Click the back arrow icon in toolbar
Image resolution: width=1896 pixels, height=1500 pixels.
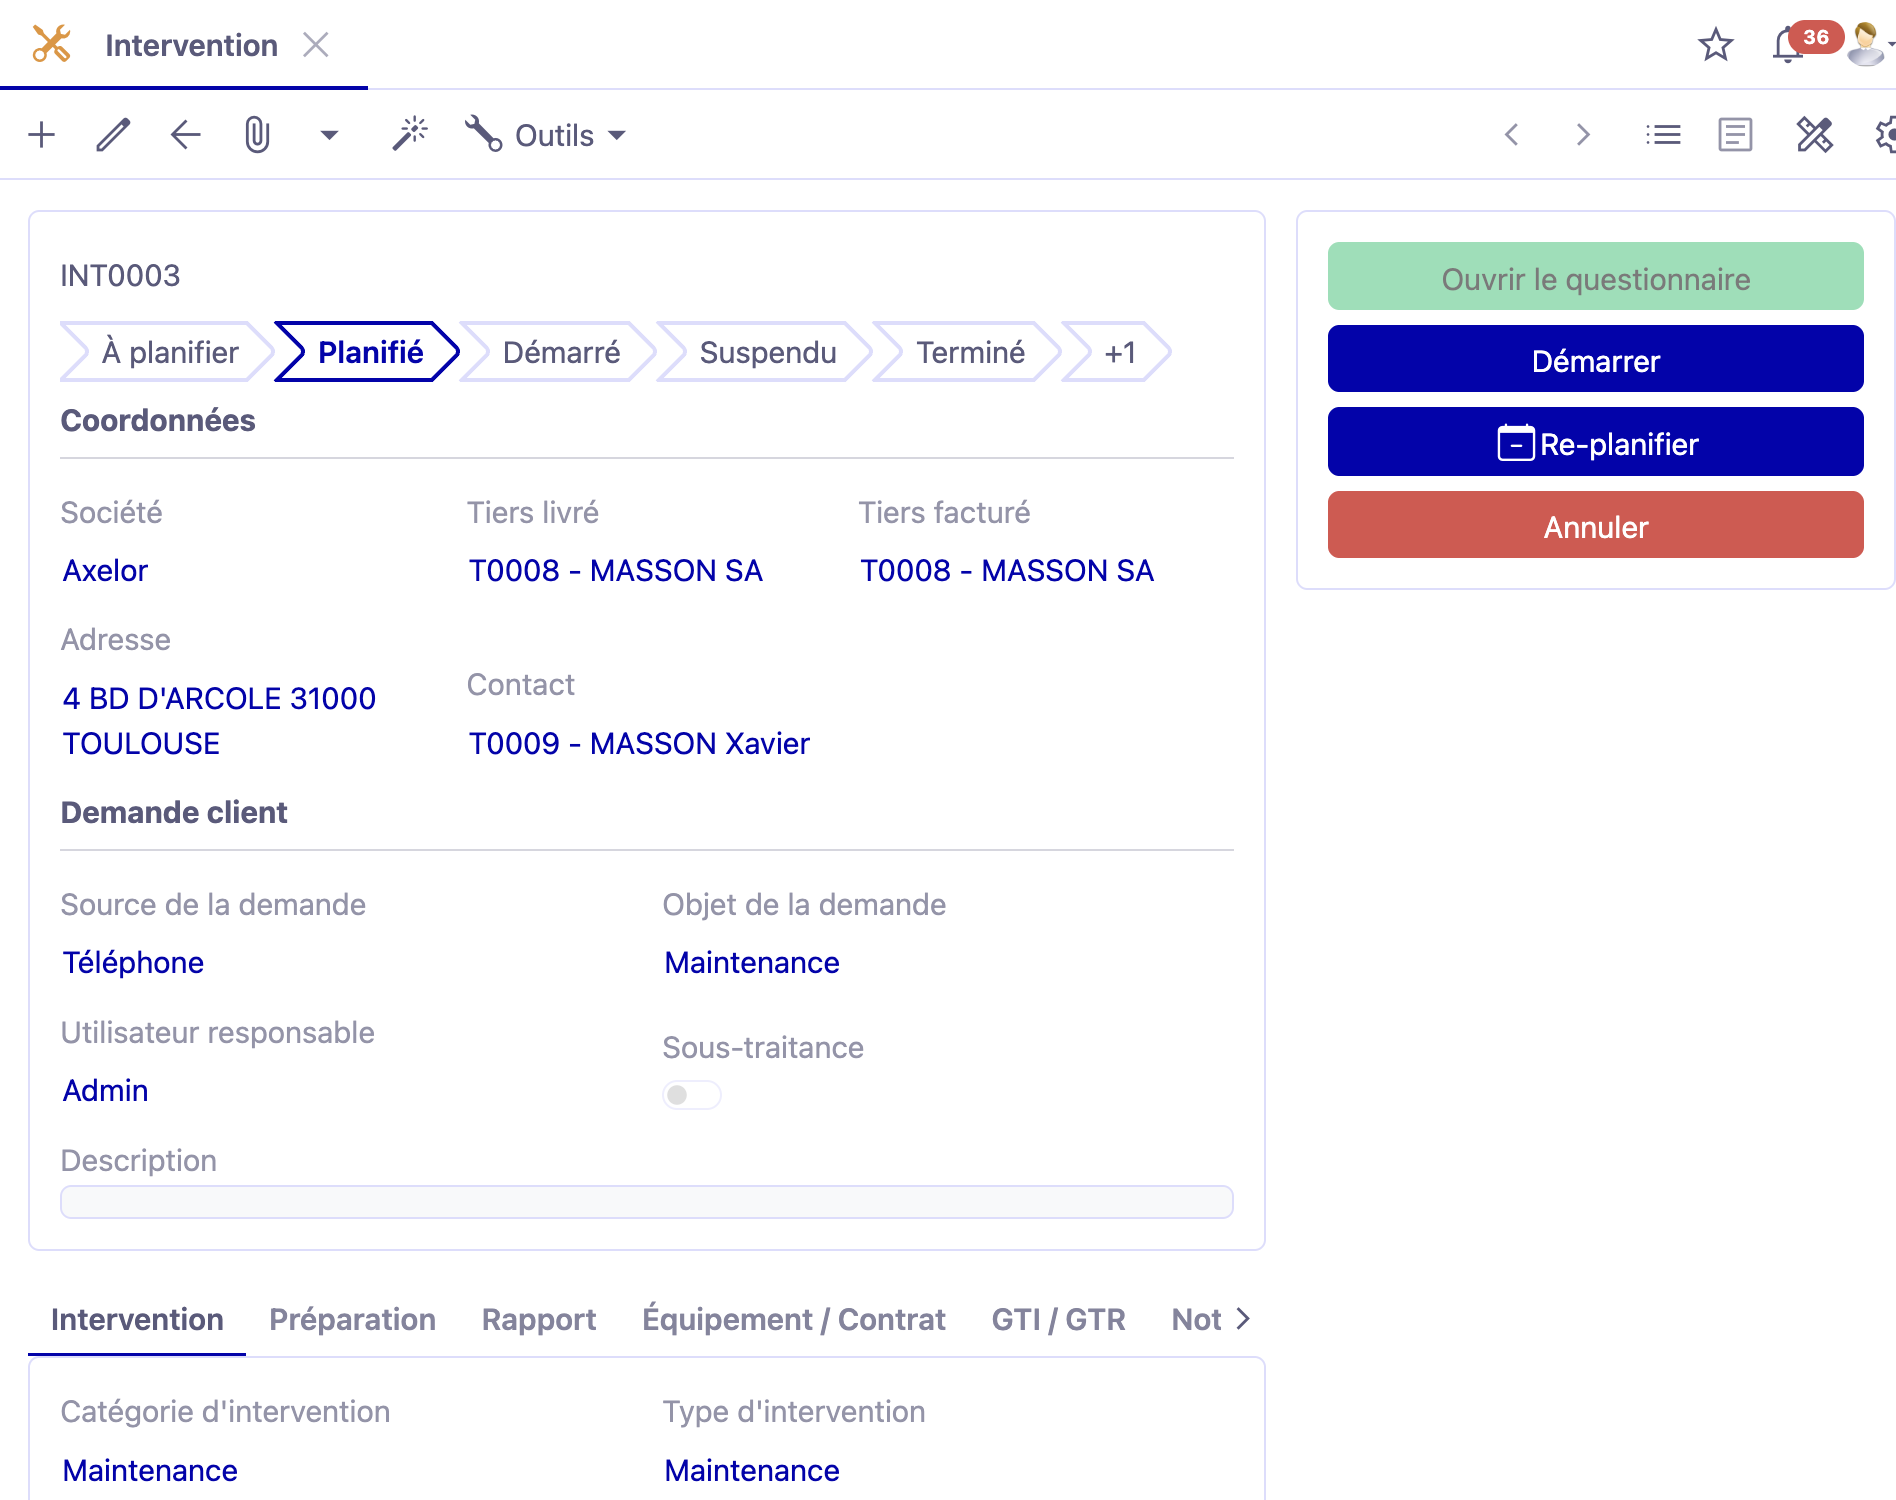(x=185, y=135)
